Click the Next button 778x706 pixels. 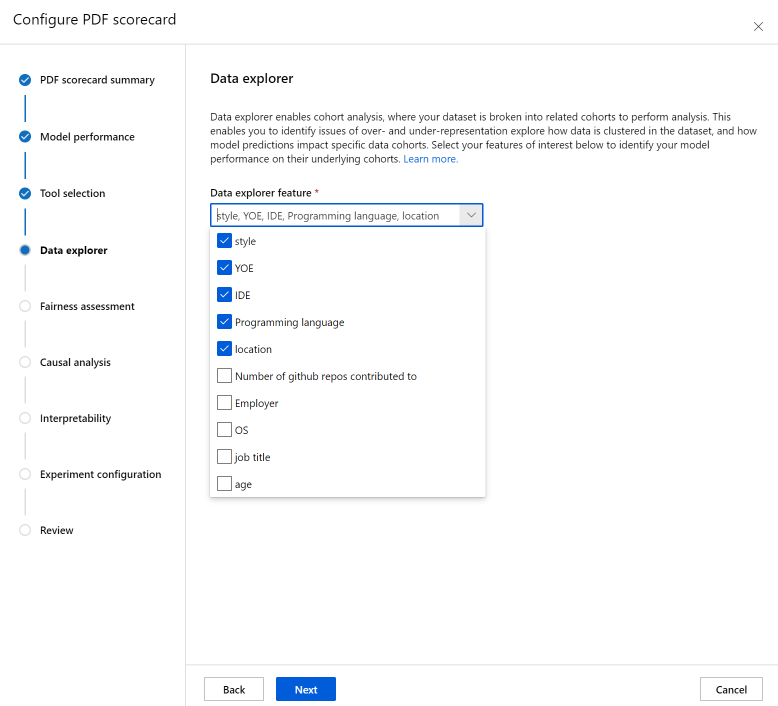pos(306,689)
